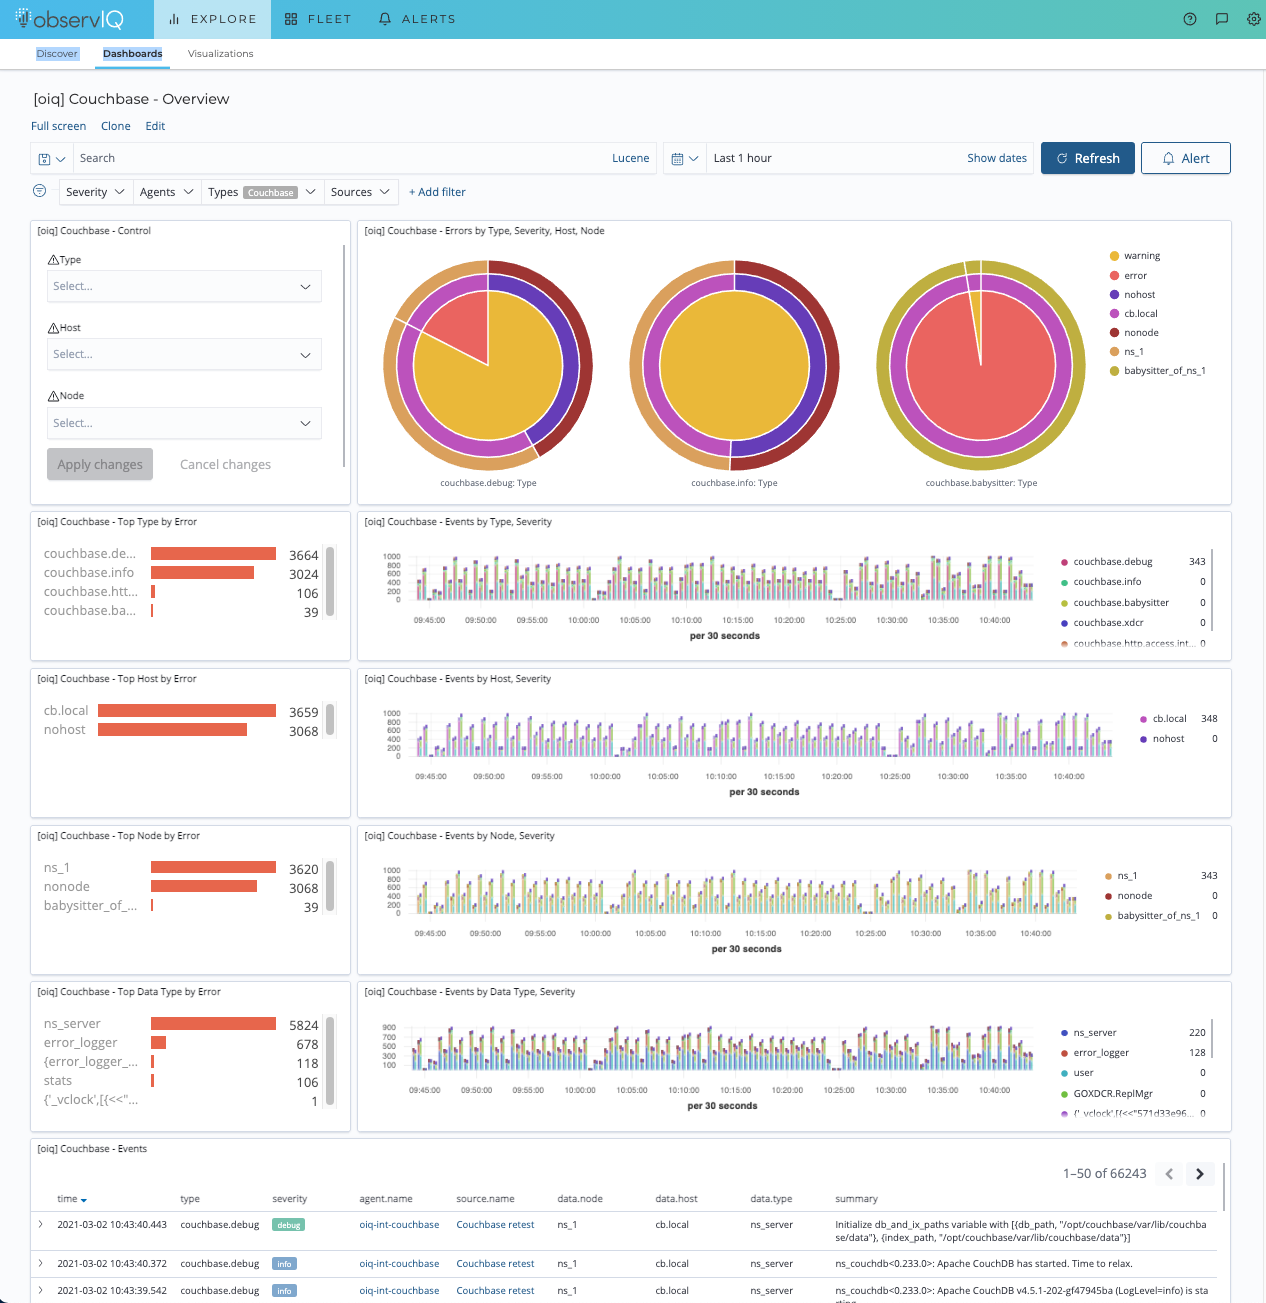Open the Sources filter dropdown

(x=361, y=192)
